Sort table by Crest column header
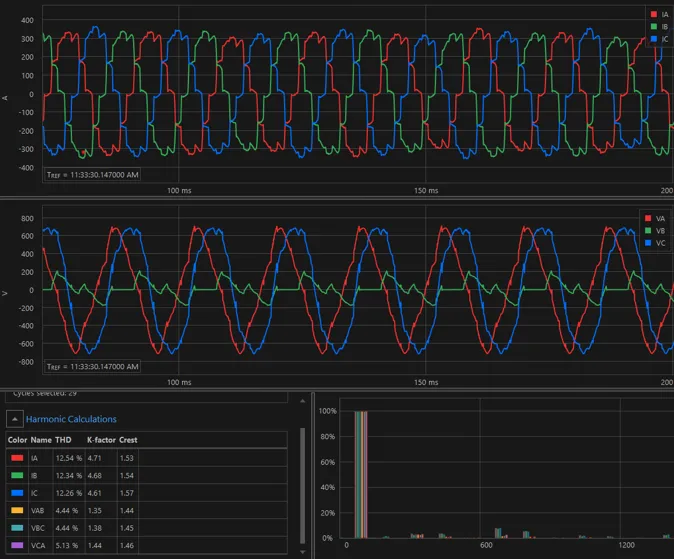Screen dimensions: 674x559 (x=128, y=440)
